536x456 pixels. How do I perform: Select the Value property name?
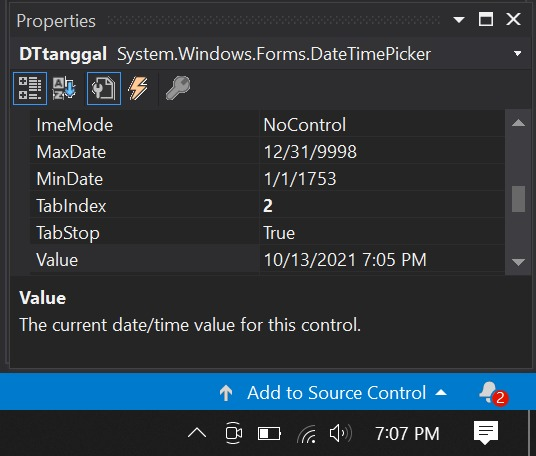57,260
